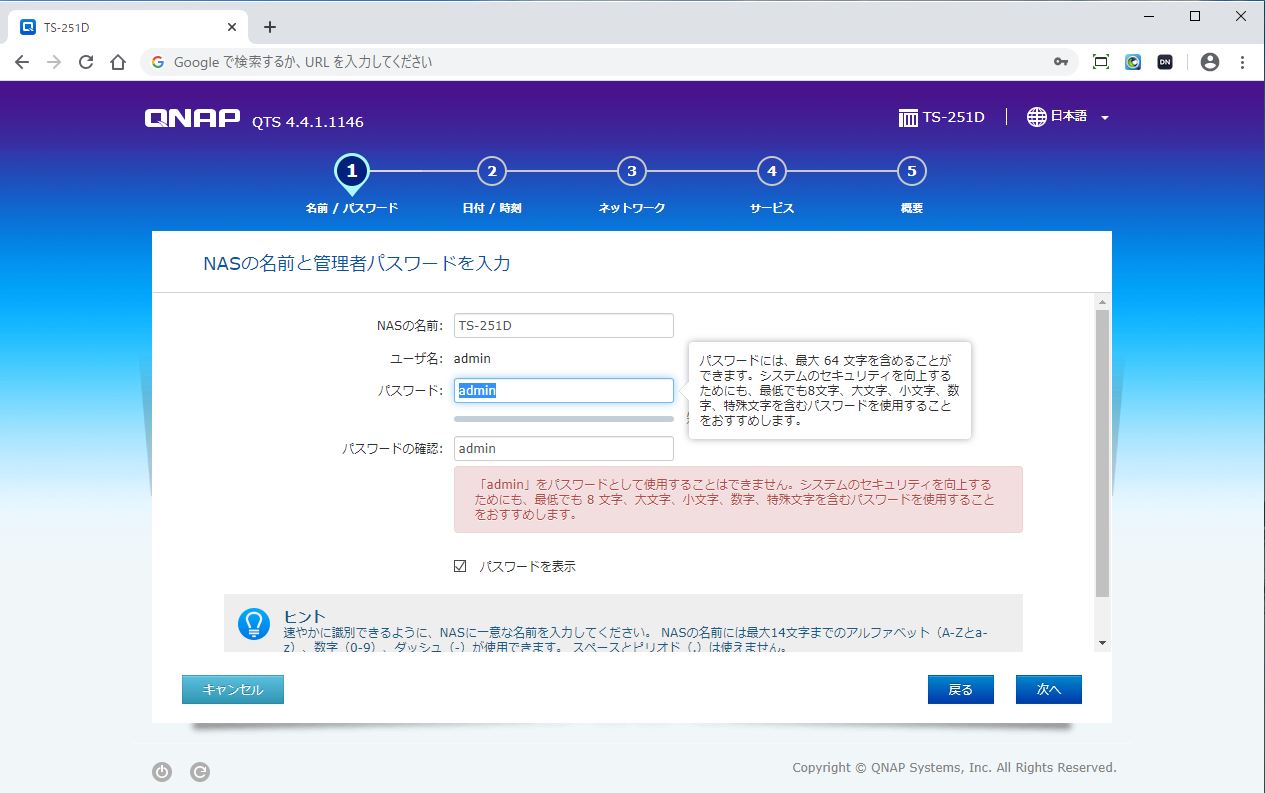Jump to step 2 日付 / 時刻

(491, 172)
